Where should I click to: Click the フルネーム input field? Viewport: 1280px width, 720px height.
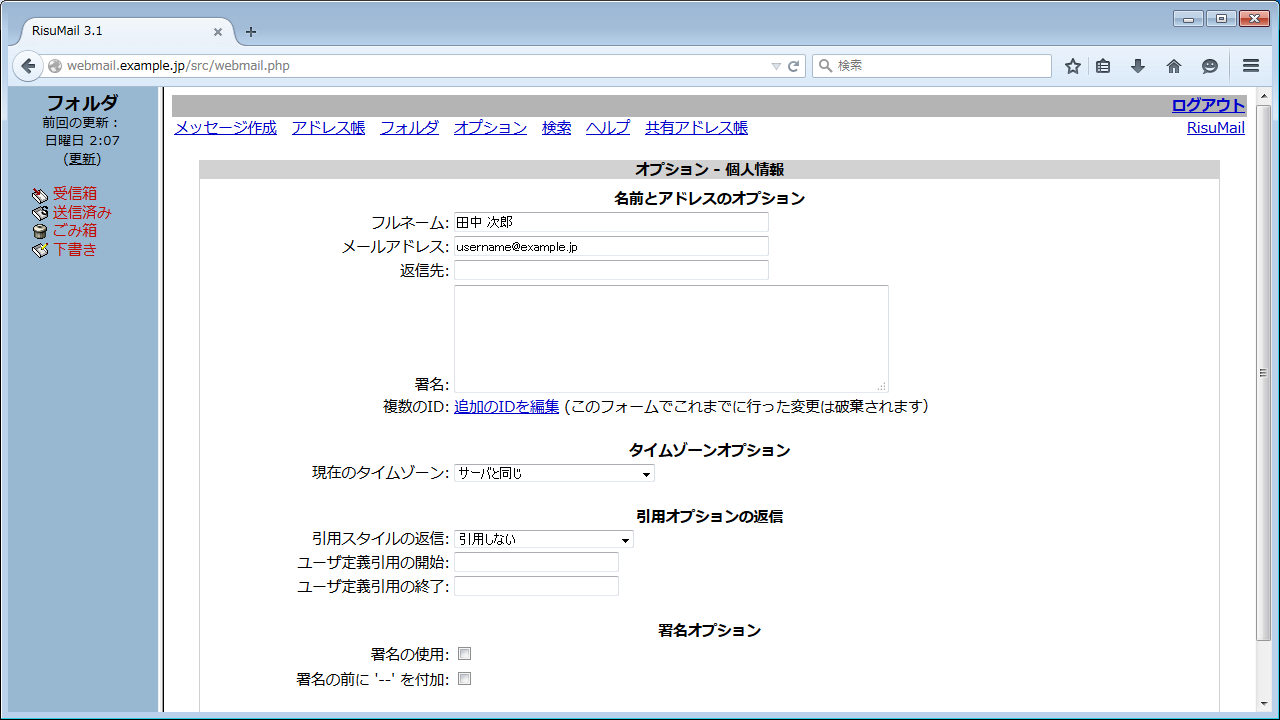(611, 222)
